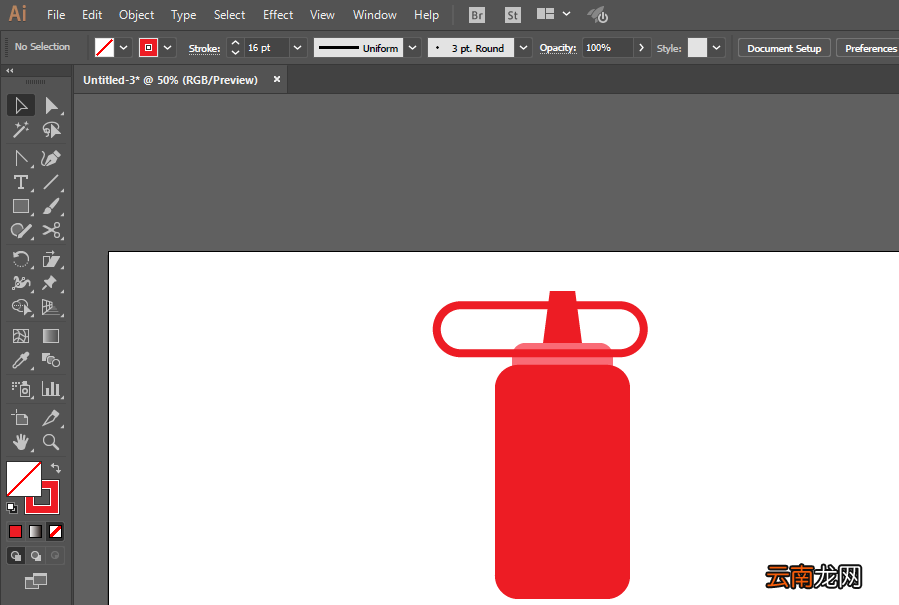The height and width of the screenshot is (605, 899).
Task: Switch paint mode to solid Color
Action: coord(15,532)
